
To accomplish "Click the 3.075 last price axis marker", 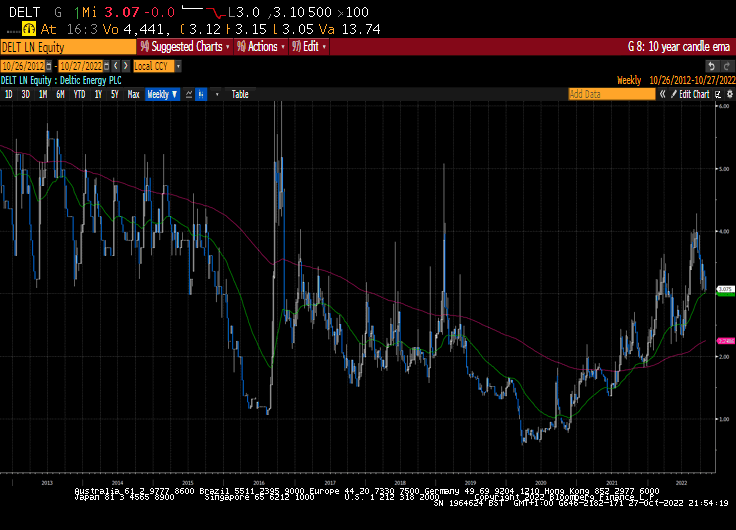I will tap(726, 288).
